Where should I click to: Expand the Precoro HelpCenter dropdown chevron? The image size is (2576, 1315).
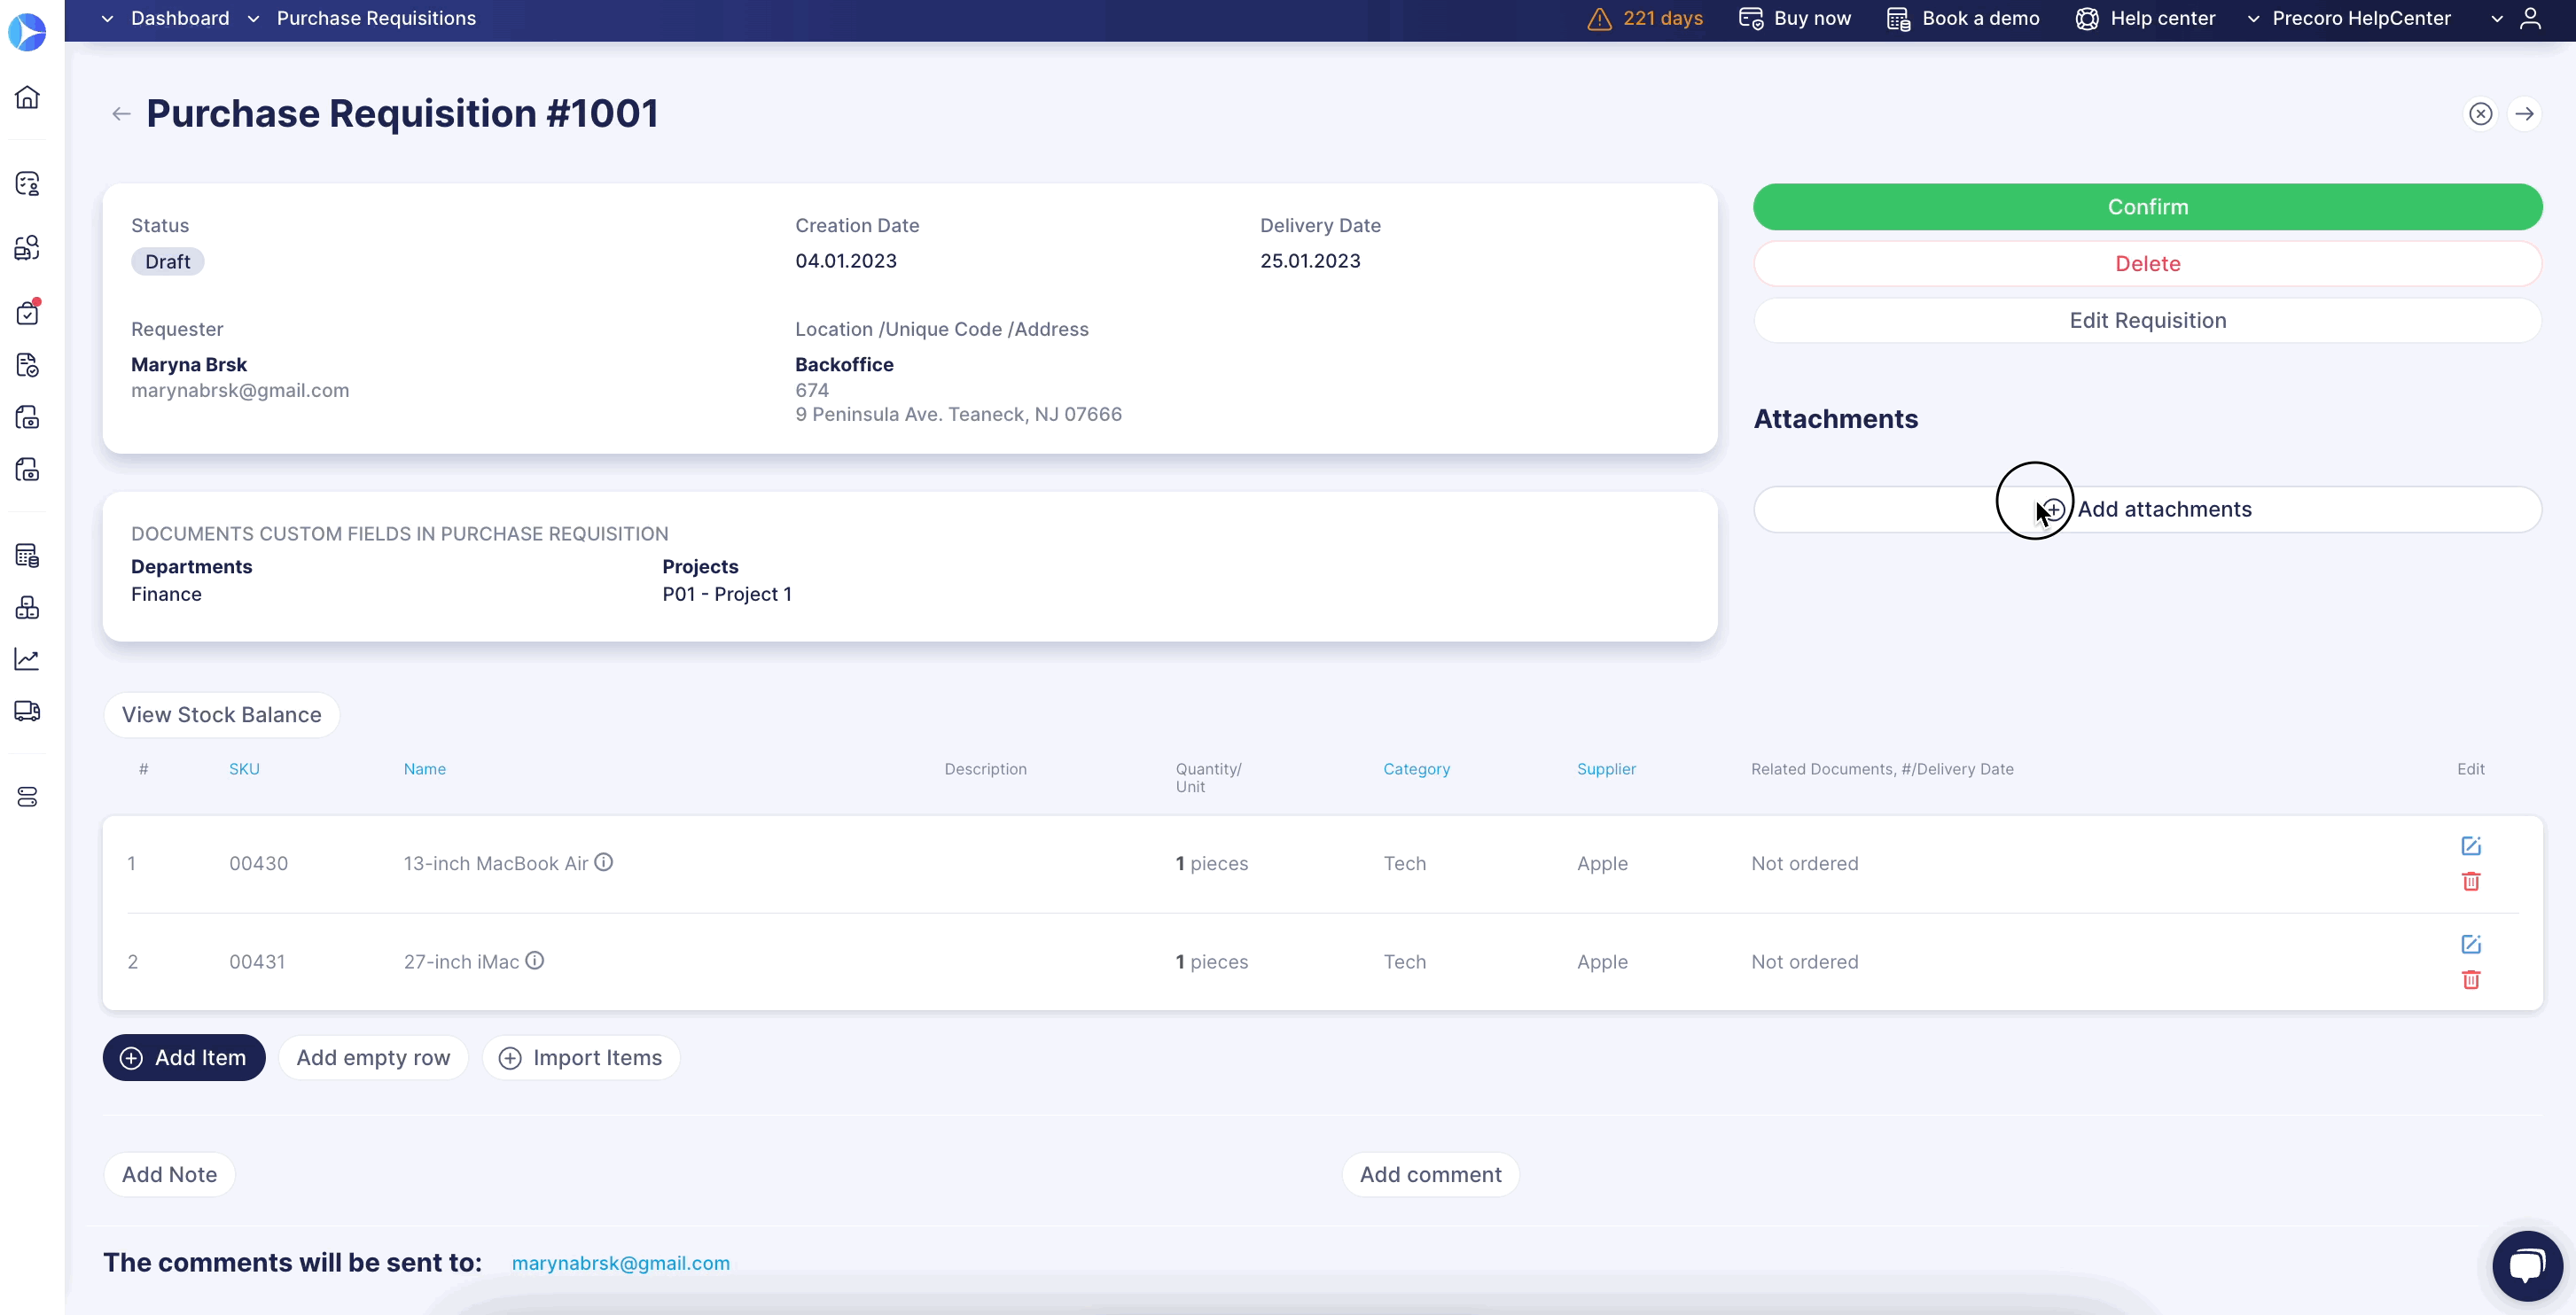pos(2253,19)
